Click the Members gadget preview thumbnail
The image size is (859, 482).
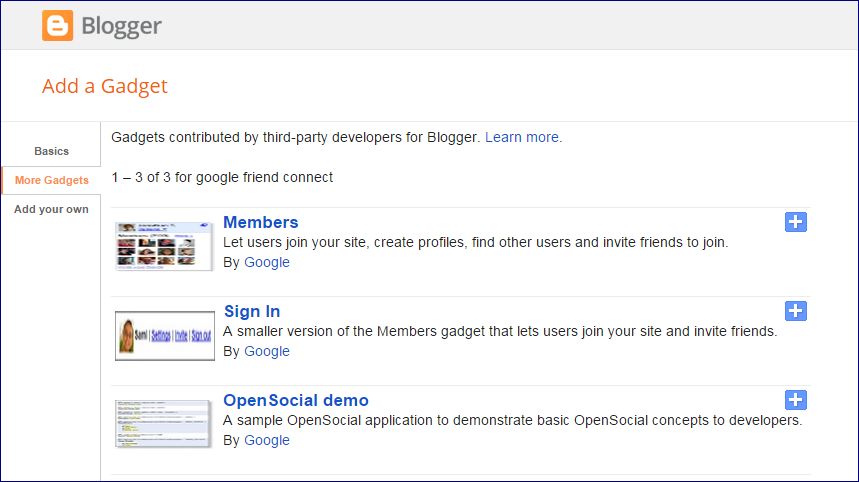164,246
